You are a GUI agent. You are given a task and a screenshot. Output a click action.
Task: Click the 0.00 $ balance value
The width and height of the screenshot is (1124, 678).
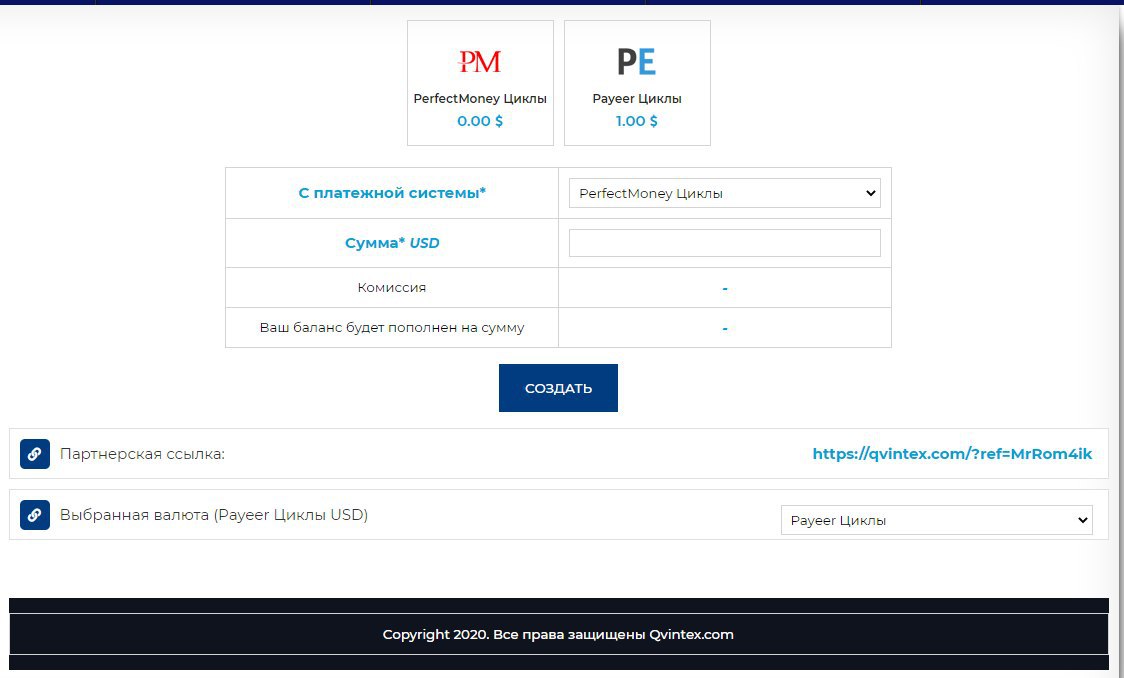click(480, 121)
